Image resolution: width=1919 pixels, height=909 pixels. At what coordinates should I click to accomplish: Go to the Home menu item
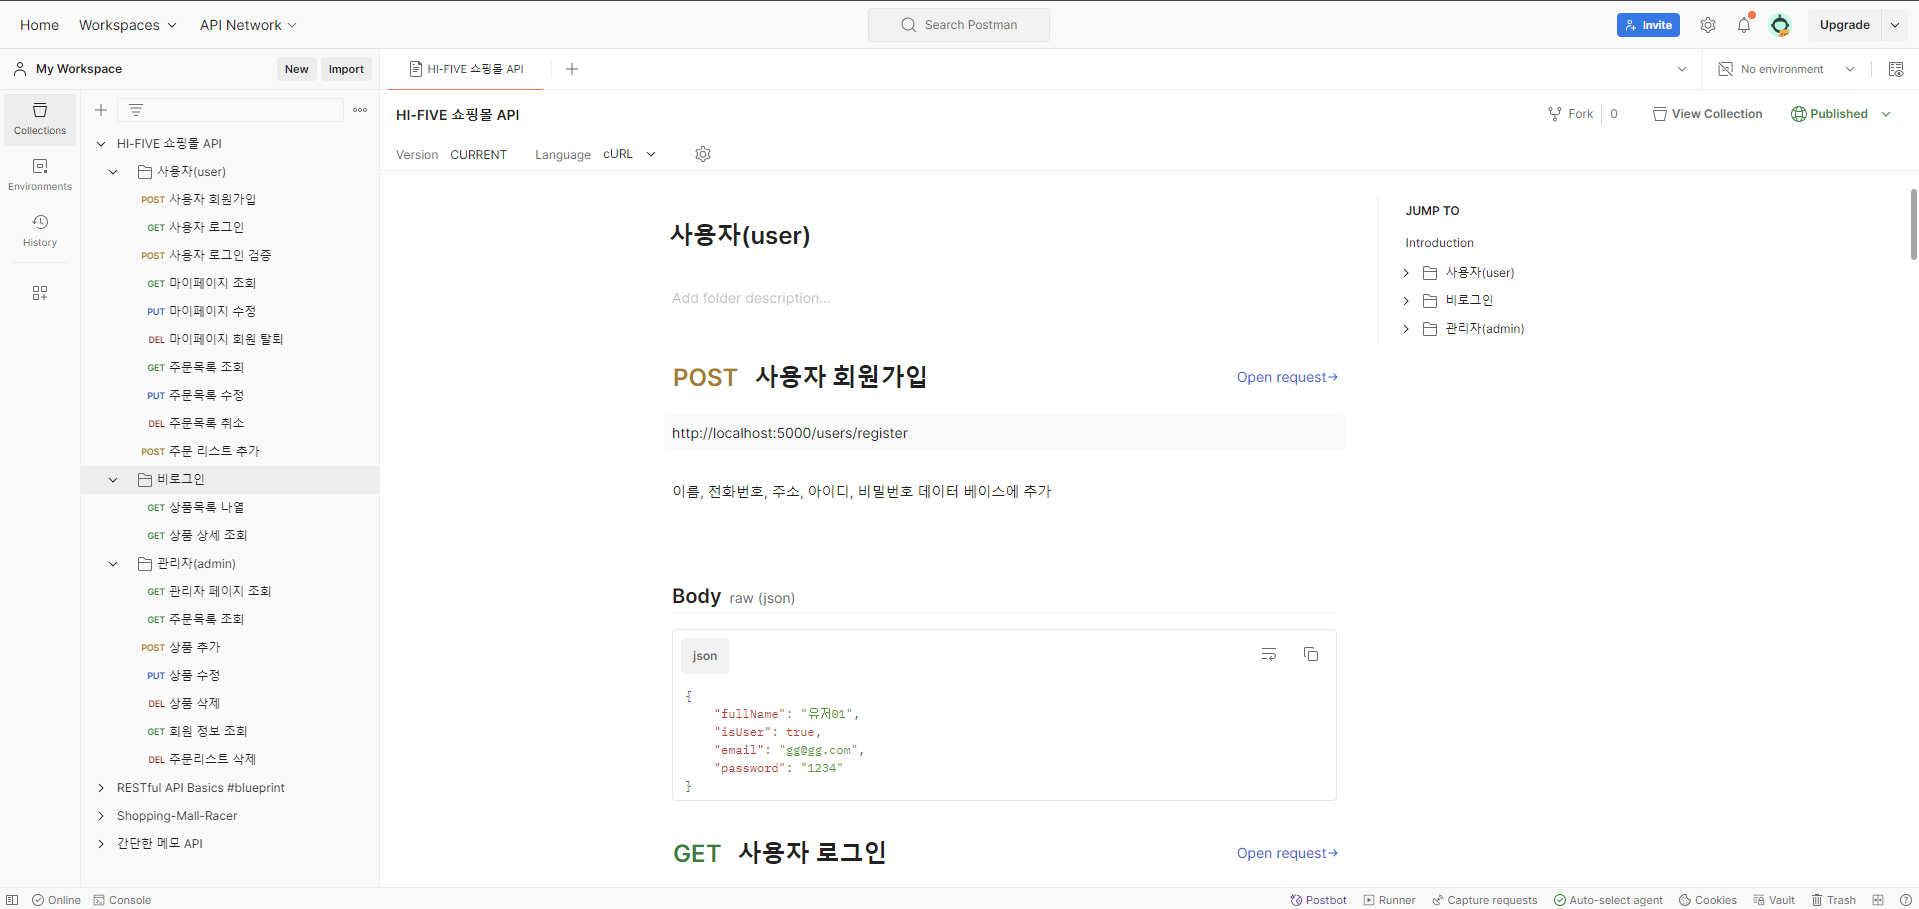tap(39, 25)
